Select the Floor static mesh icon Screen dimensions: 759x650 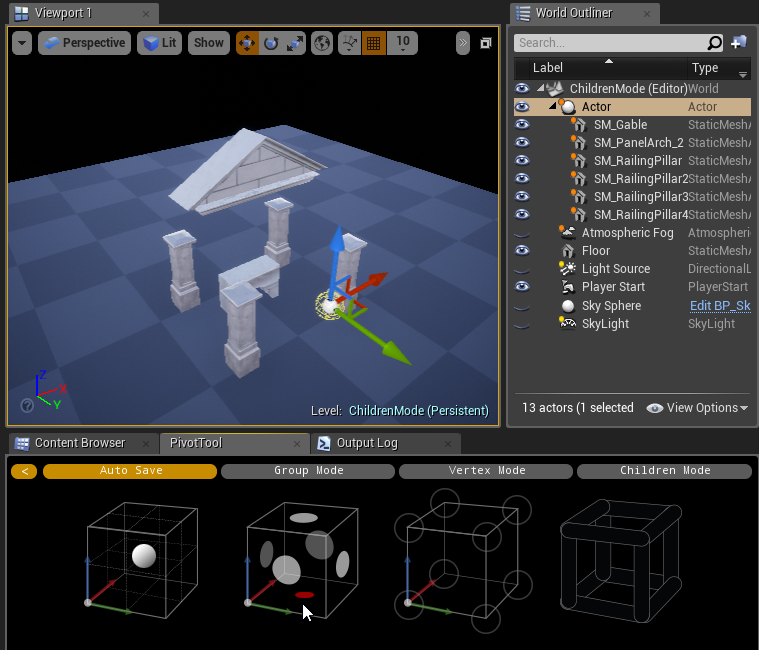click(x=567, y=251)
